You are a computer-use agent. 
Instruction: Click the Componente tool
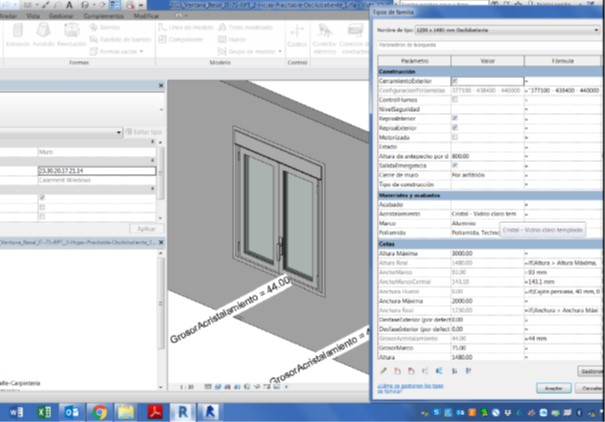pos(181,39)
